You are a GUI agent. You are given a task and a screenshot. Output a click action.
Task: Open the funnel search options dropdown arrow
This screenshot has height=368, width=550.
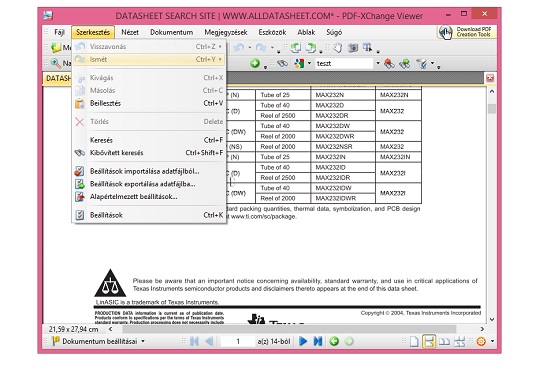tap(432, 63)
